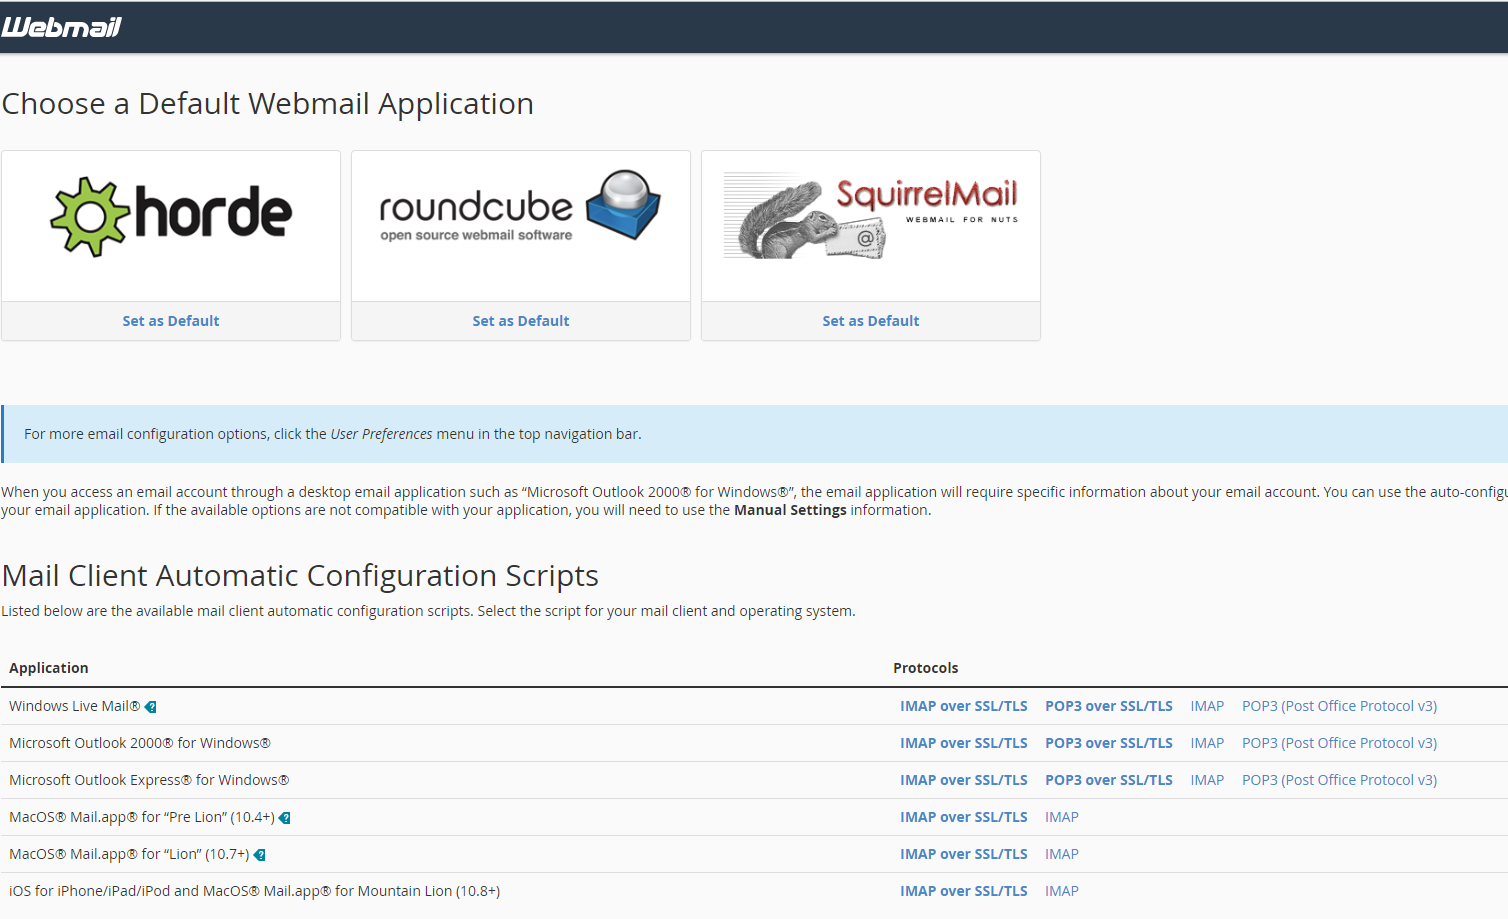
Task: Click the bold Manual Settings text
Action: (790, 510)
